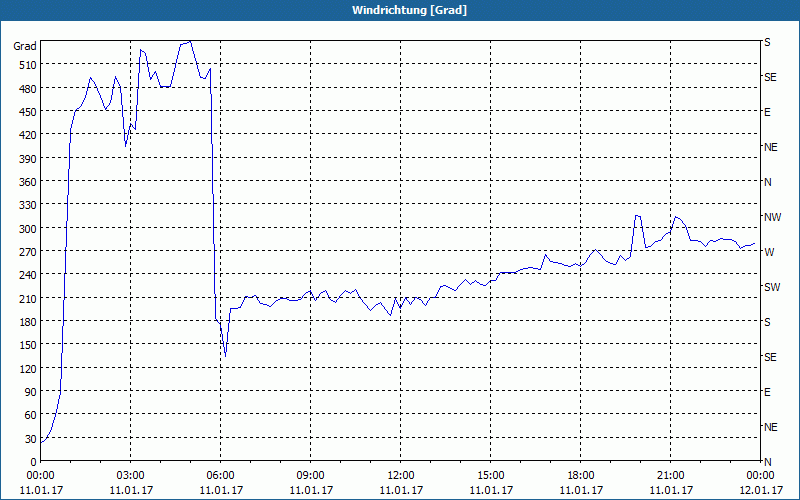
Task: Select the 270 degree axis label
Action: [29, 252]
